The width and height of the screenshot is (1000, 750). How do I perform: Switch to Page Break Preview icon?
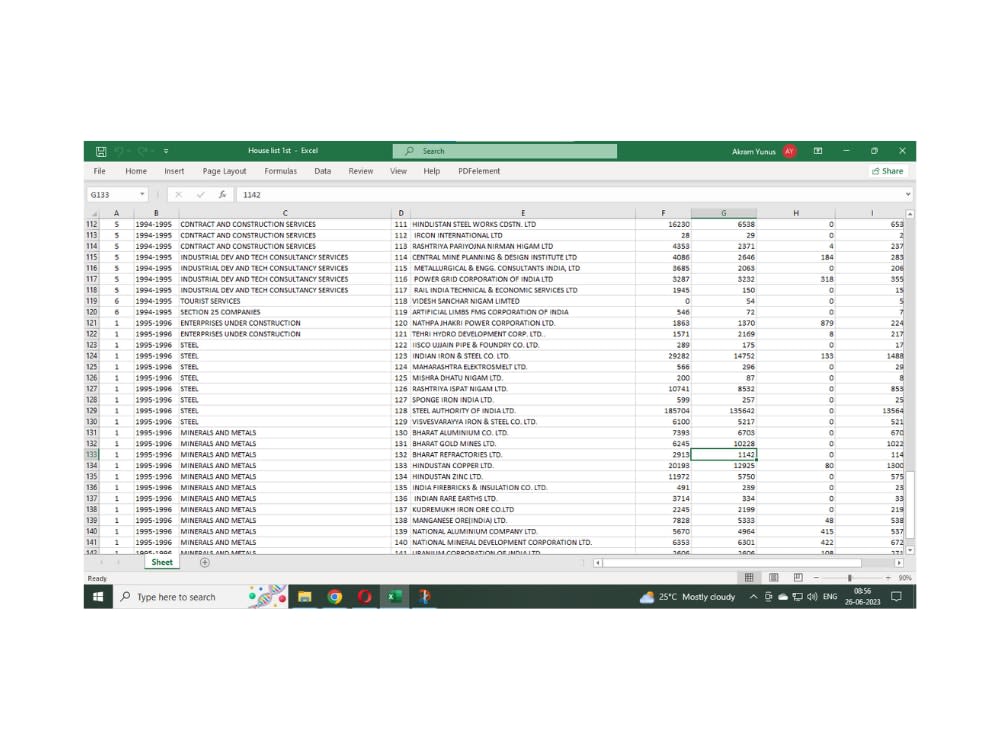point(798,578)
